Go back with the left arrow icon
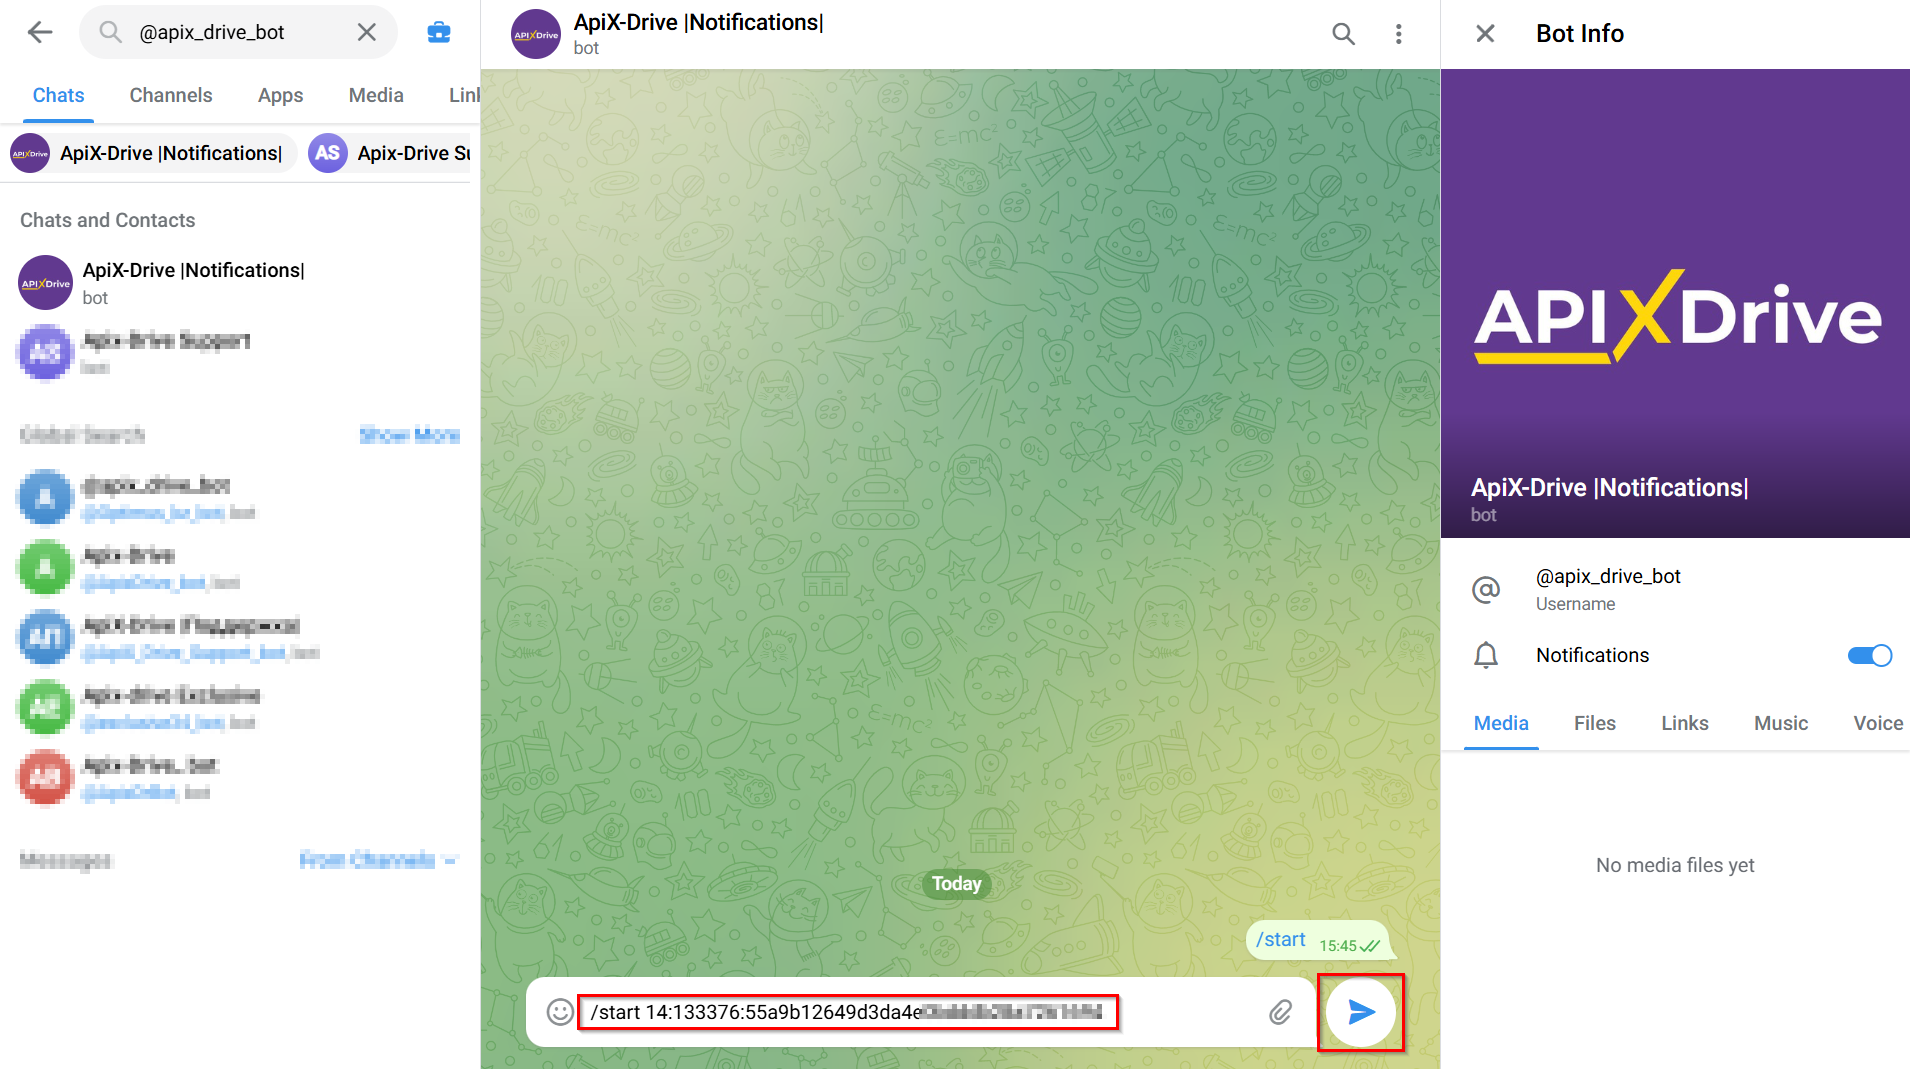Screen dimensions: 1912x1069 [x=40, y=32]
